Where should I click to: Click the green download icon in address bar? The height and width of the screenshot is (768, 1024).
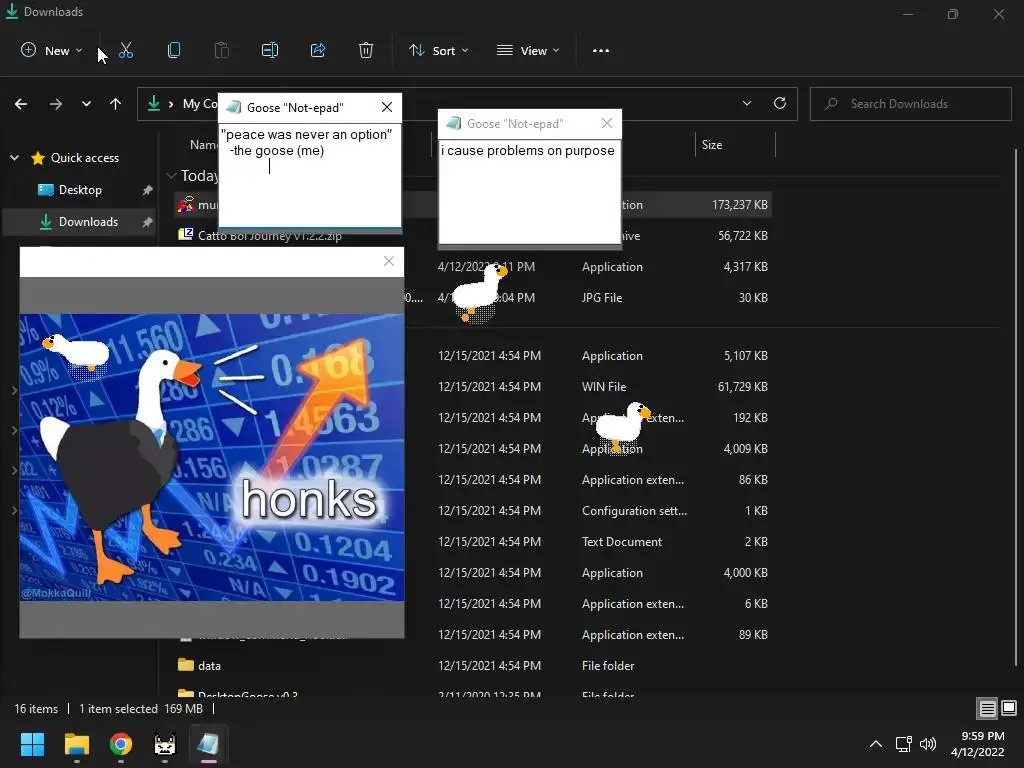coord(153,103)
